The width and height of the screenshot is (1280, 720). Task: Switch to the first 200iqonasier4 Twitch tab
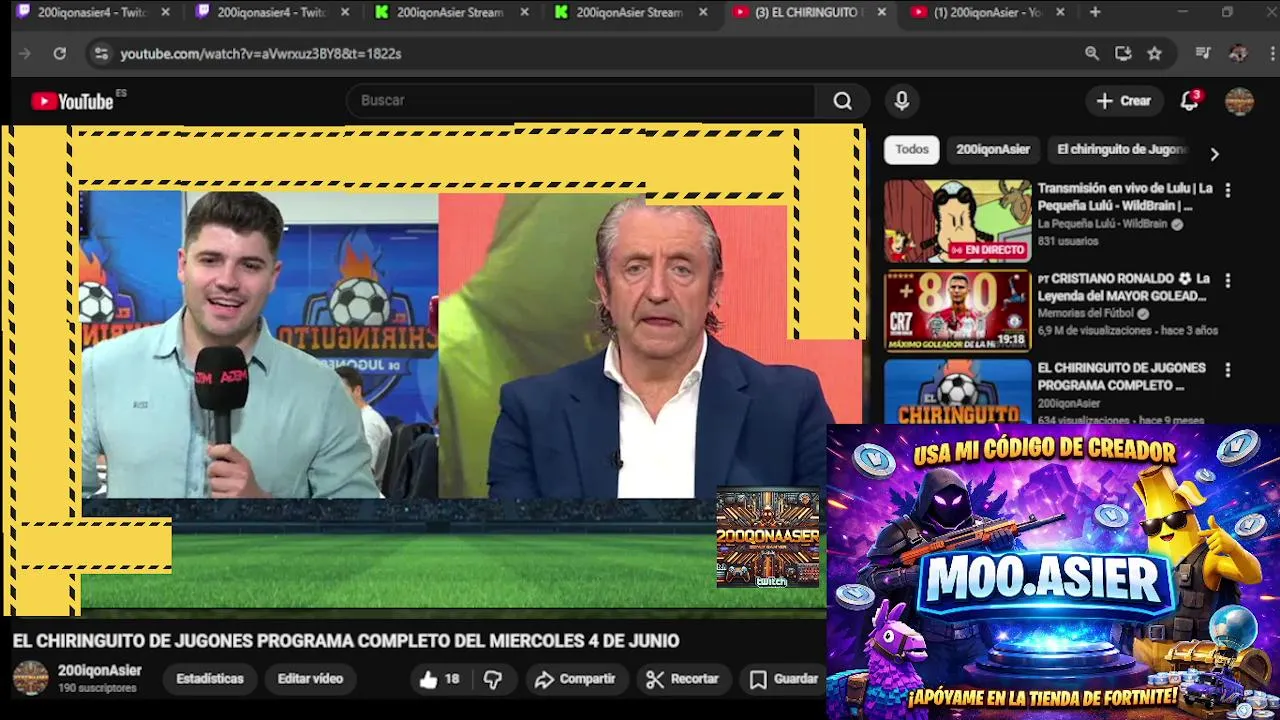[x=90, y=12]
